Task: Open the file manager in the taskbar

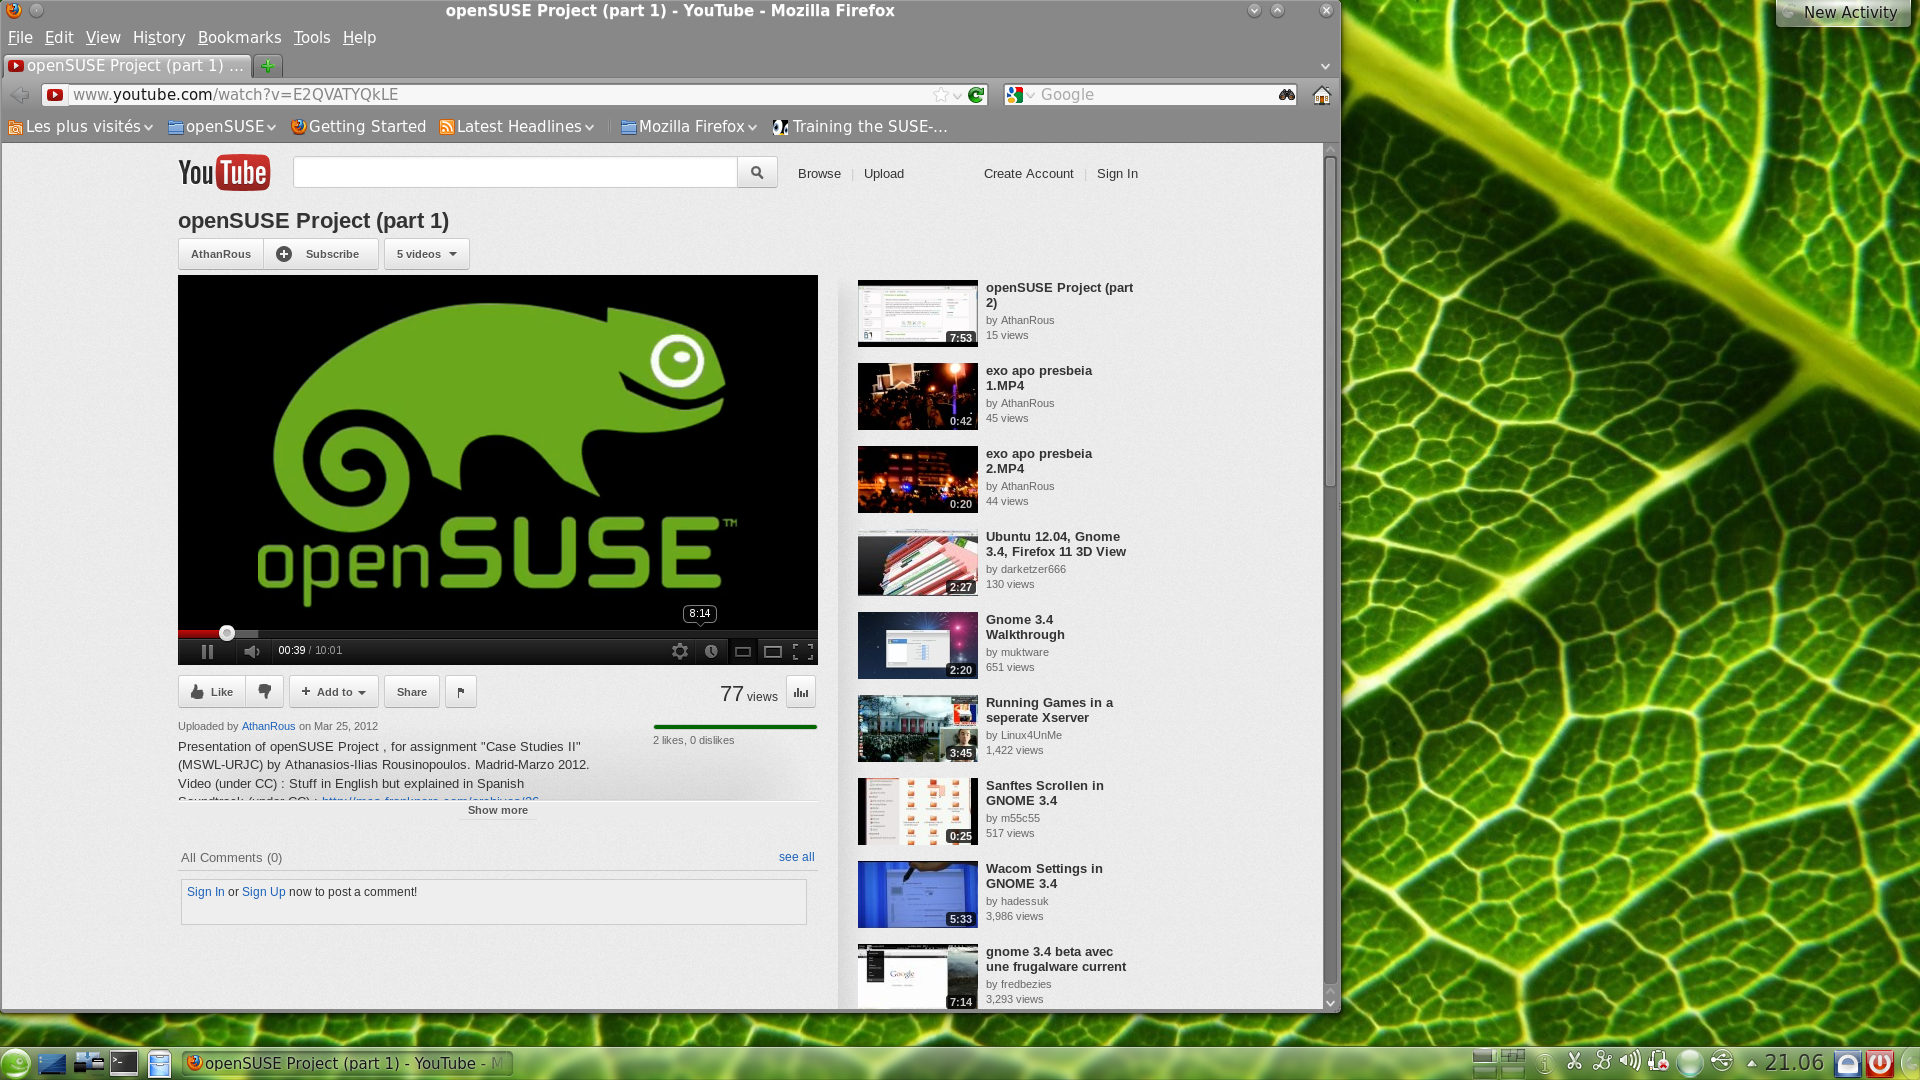Action: click(x=159, y=1063)
